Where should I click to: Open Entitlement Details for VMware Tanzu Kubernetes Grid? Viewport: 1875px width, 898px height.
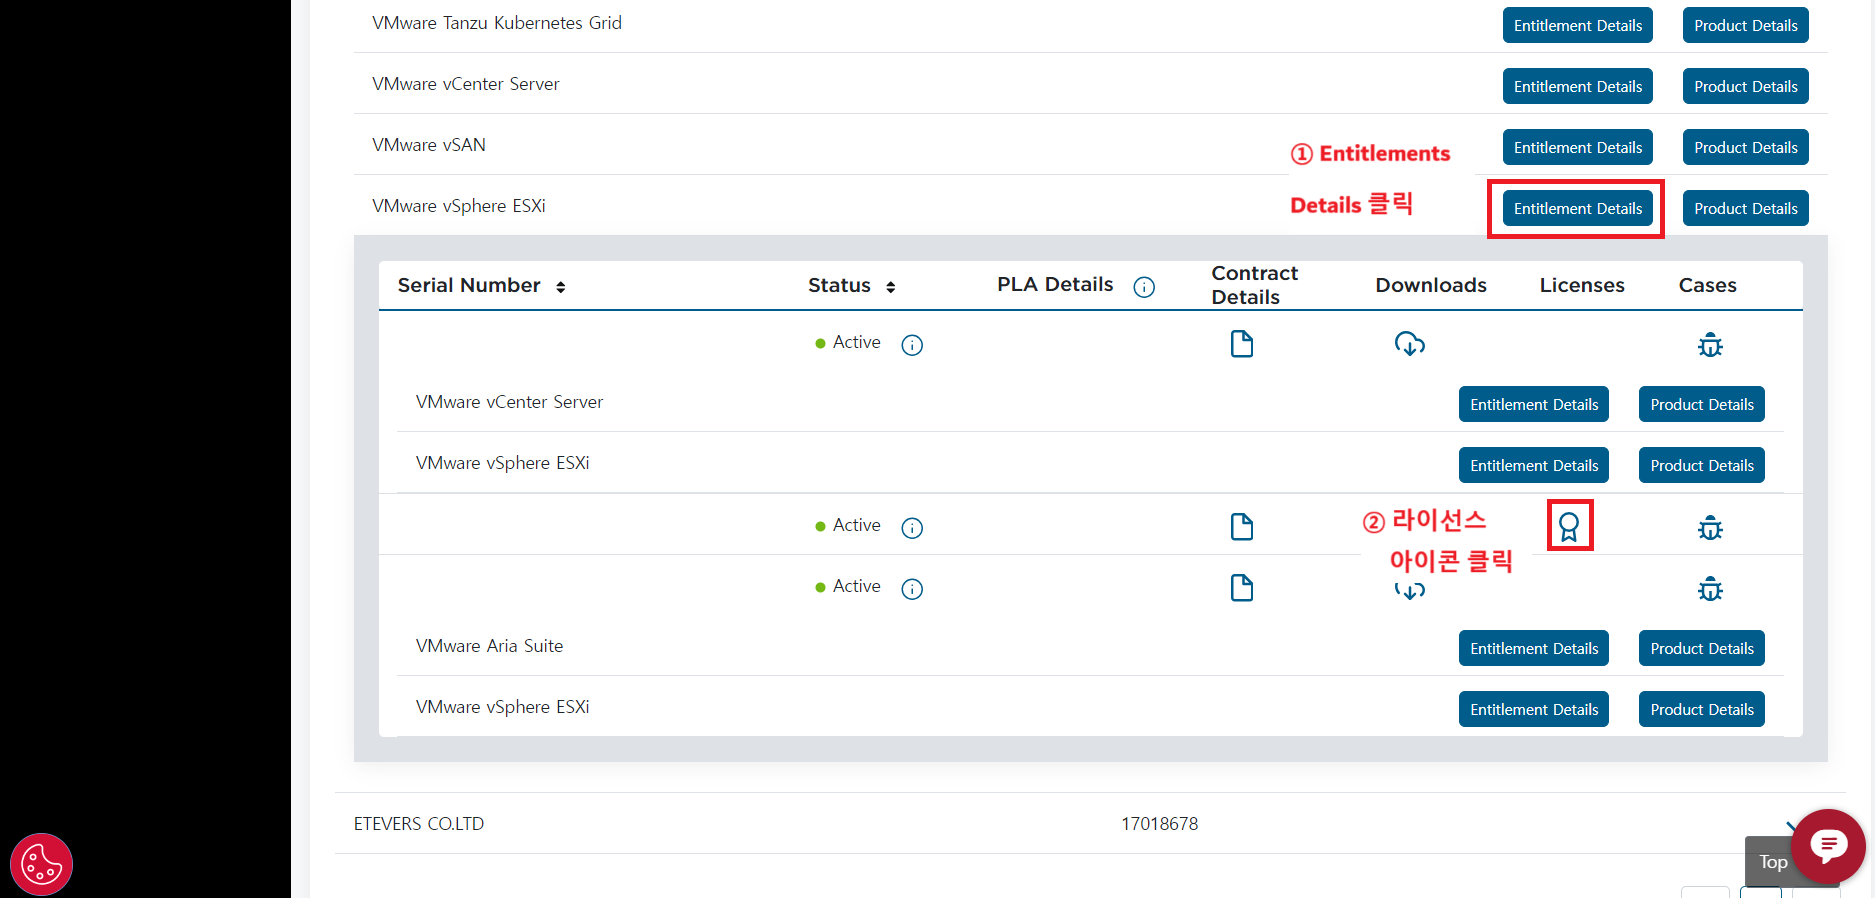[1577, 25]
